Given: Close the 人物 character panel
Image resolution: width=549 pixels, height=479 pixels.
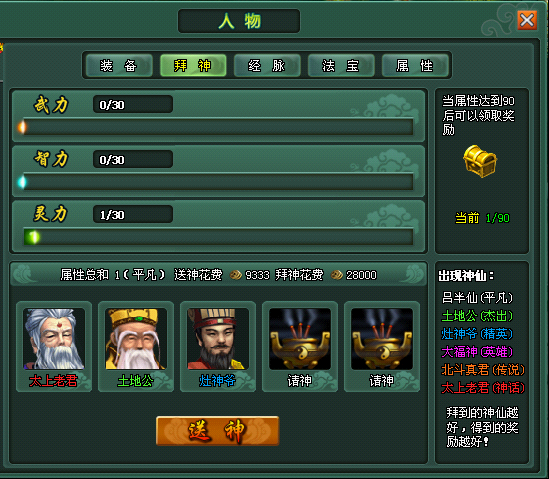Looking at the screenshot, I should (x=527, y=20).
